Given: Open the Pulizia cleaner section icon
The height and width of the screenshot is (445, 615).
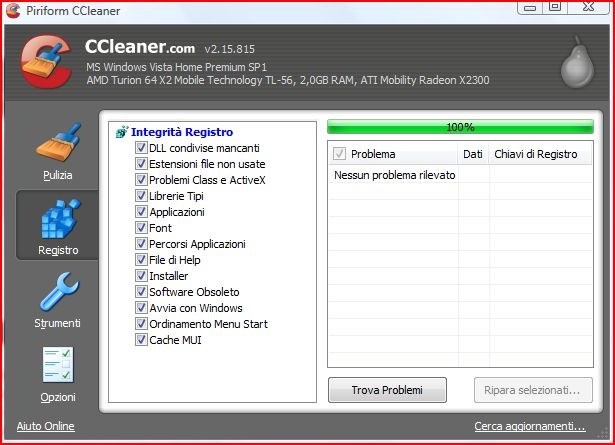Looking at the screenshot, I should pos(59,142).
